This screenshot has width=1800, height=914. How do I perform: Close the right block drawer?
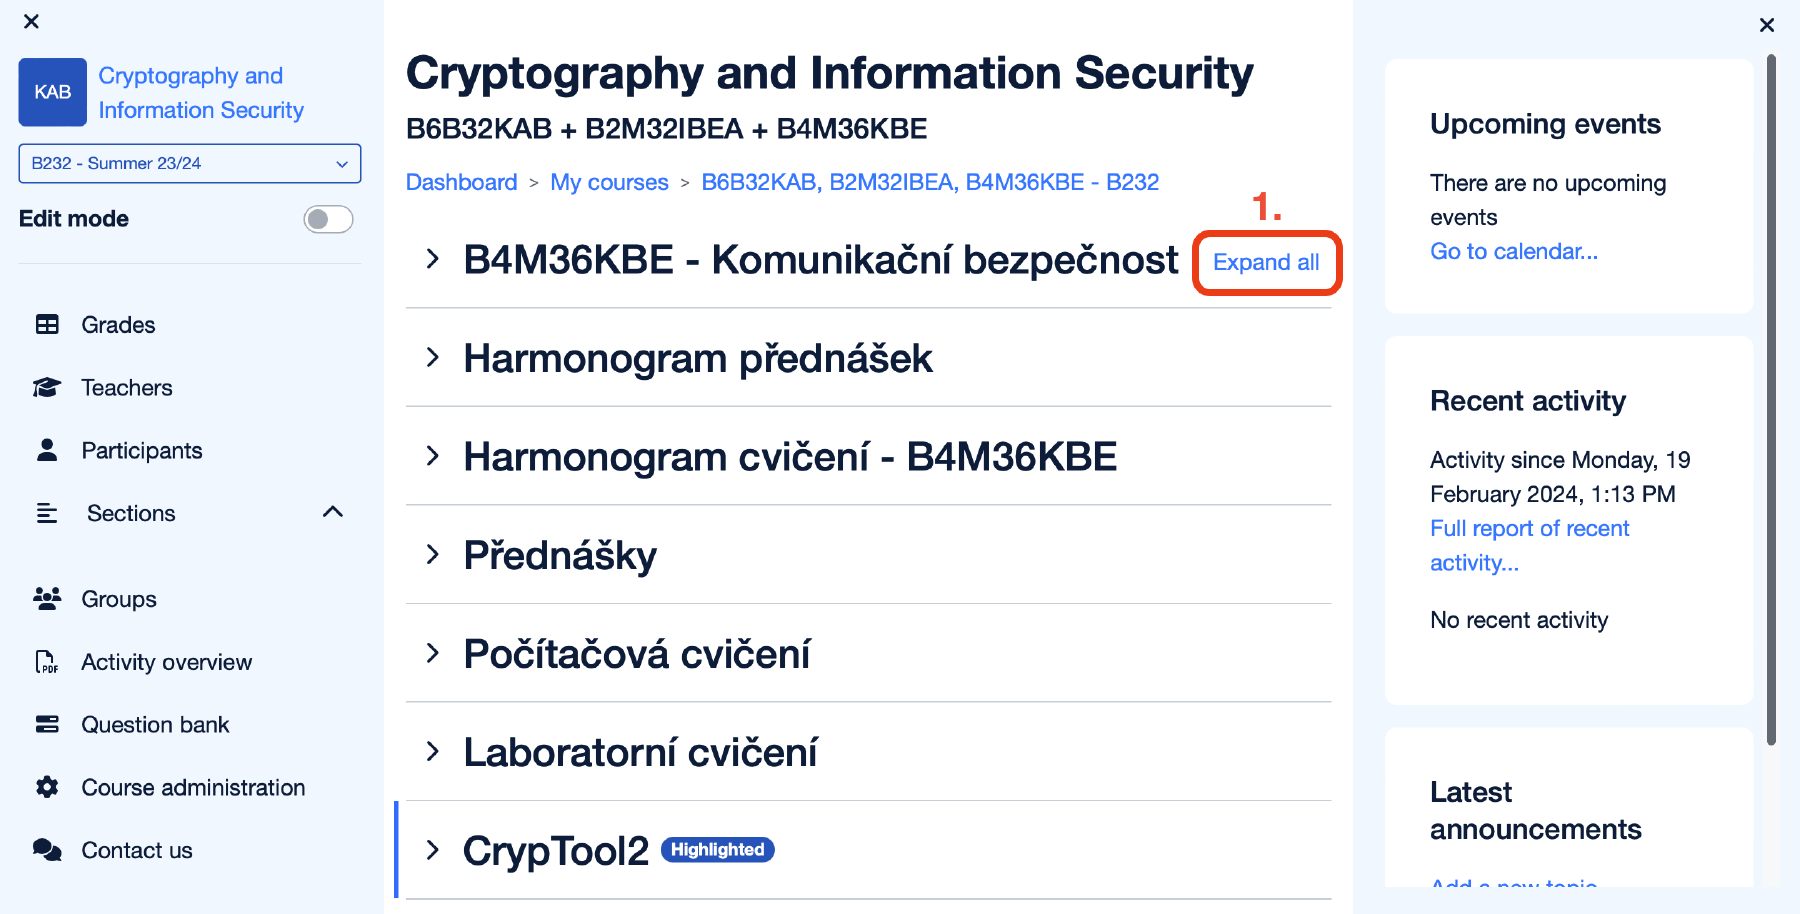pos(1767,25)
